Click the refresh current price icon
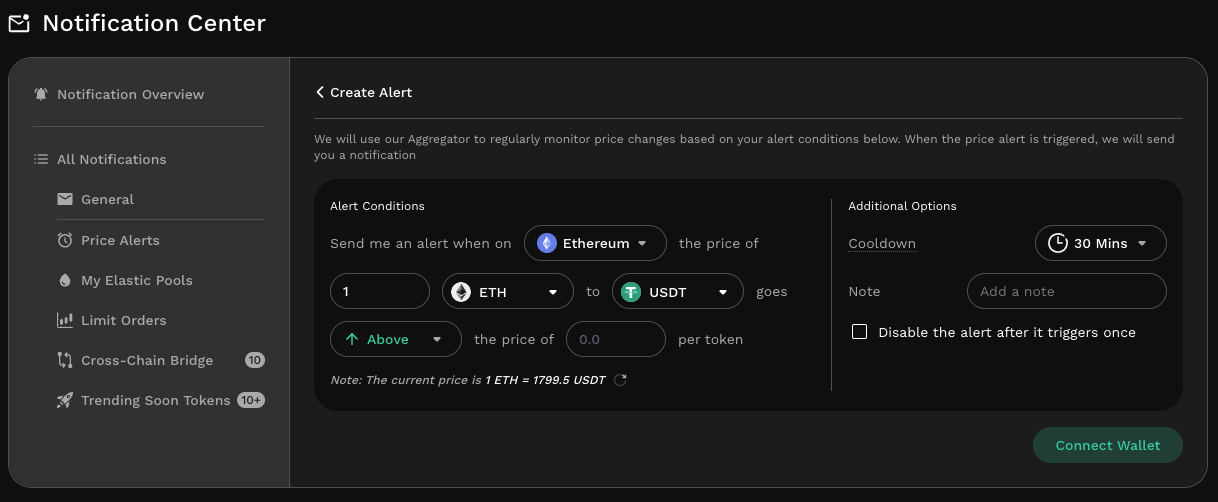The height and width of the screenshot is (502, 1218). pos(620,380)
